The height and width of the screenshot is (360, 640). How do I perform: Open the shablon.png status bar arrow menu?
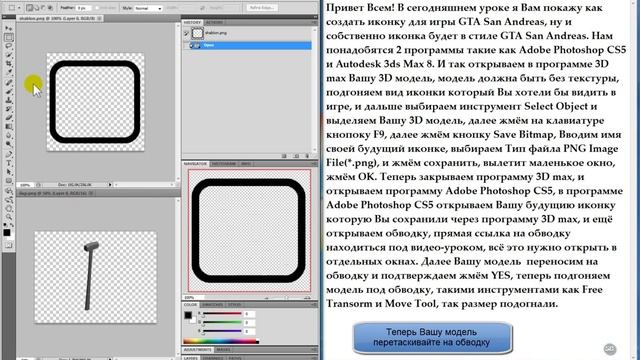pyautogui.click(x=110, y=184)
